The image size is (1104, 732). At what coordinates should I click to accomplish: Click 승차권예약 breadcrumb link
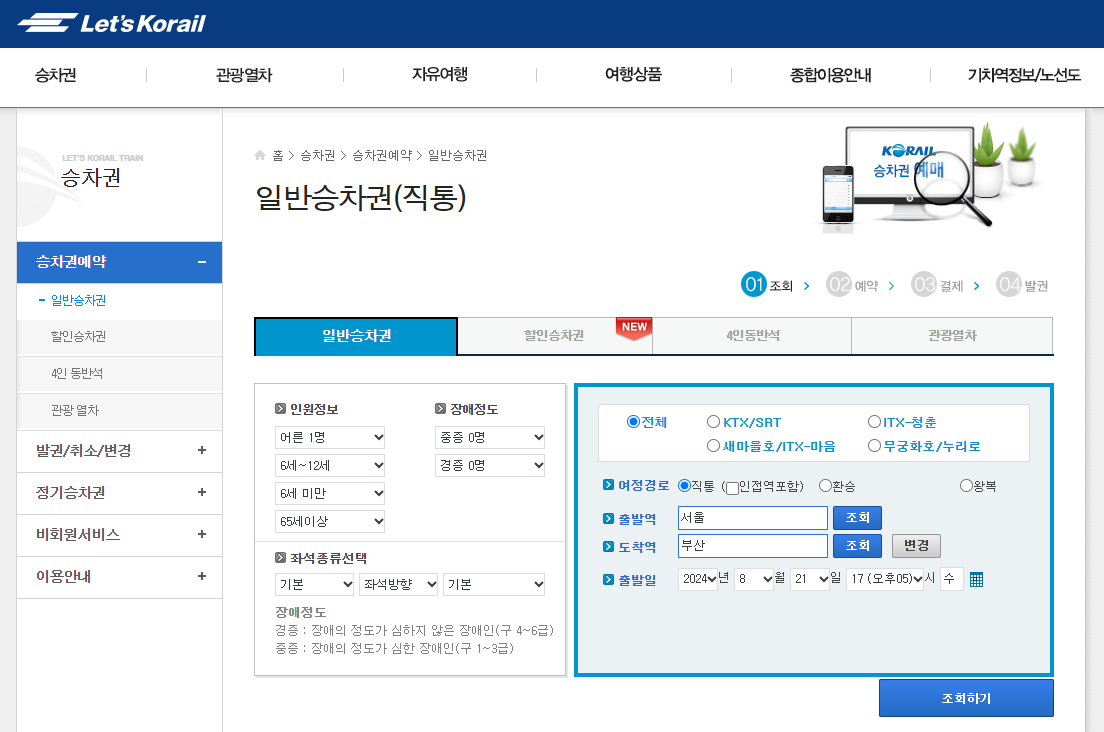click(x=382, y=155)
